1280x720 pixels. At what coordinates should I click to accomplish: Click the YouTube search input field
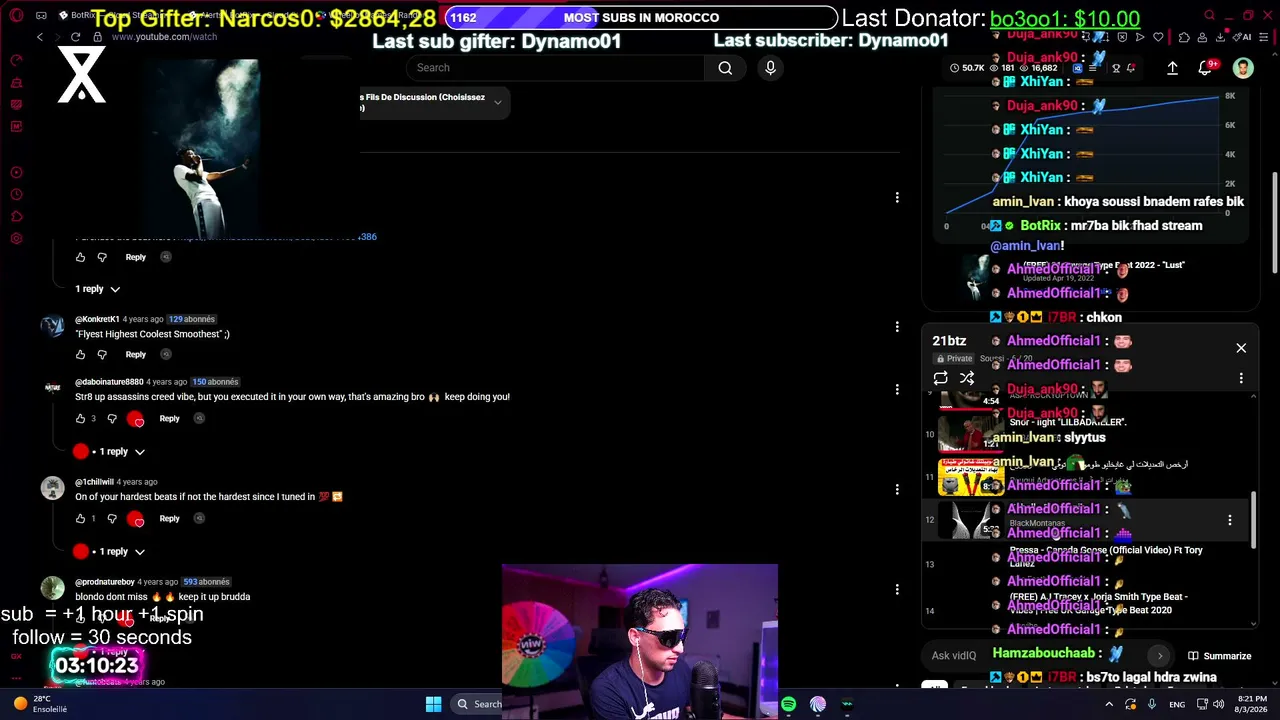[555, 68]
